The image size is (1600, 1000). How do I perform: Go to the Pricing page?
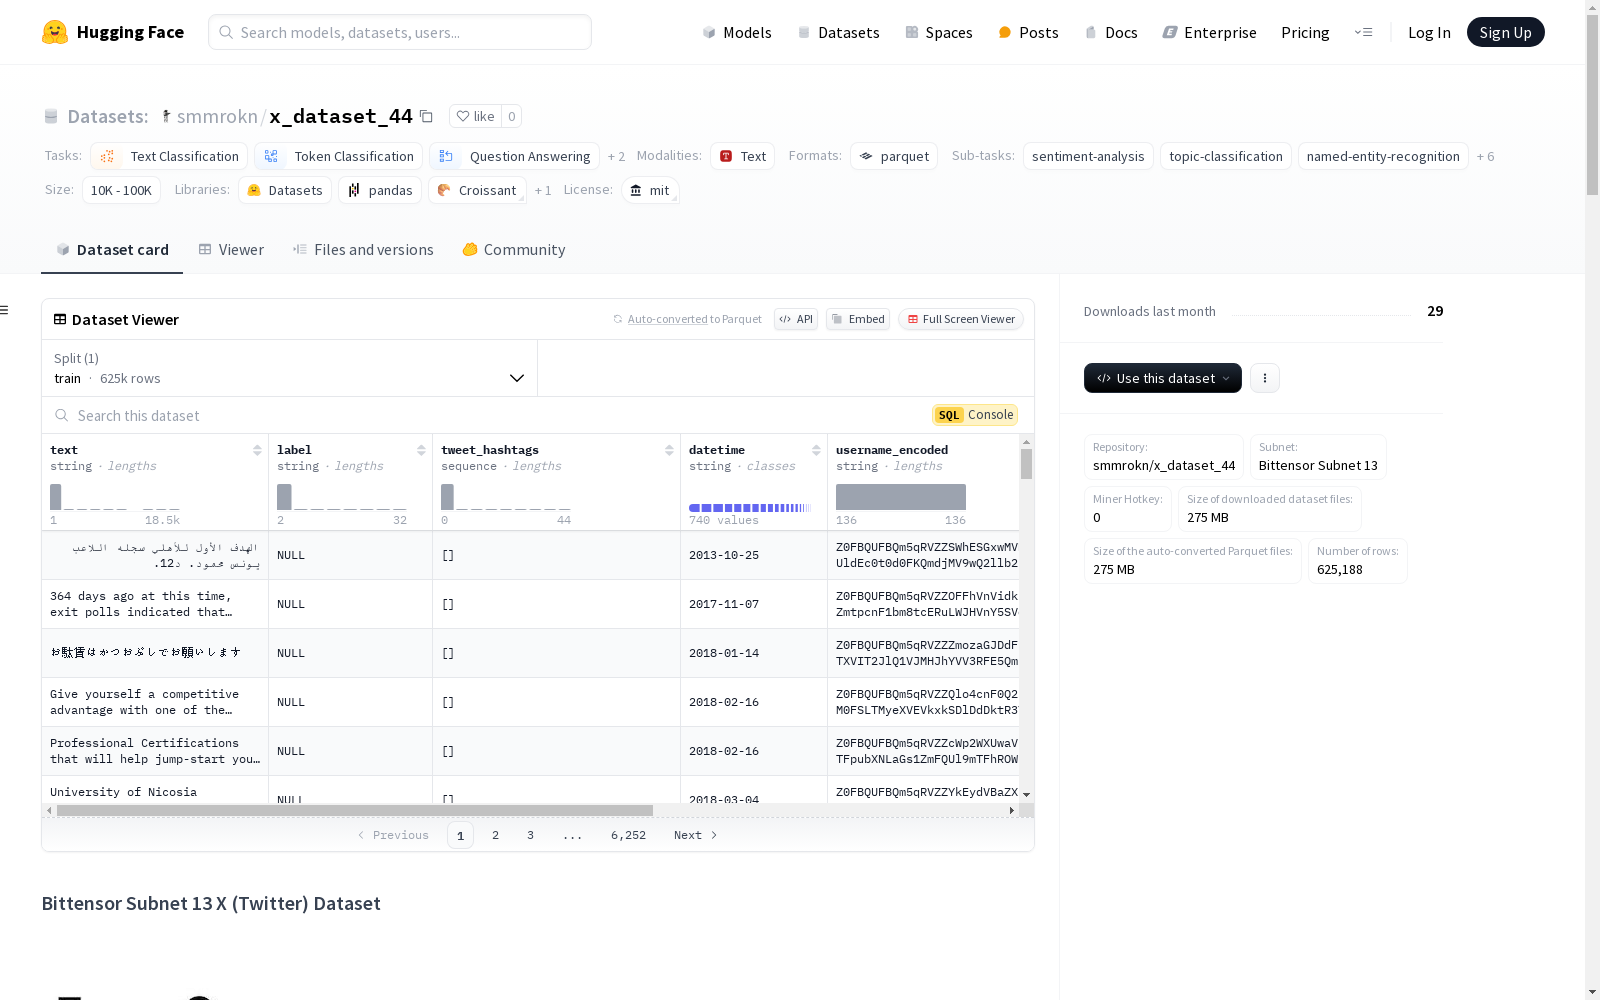pyautogui.click(x=1305, y=32)
